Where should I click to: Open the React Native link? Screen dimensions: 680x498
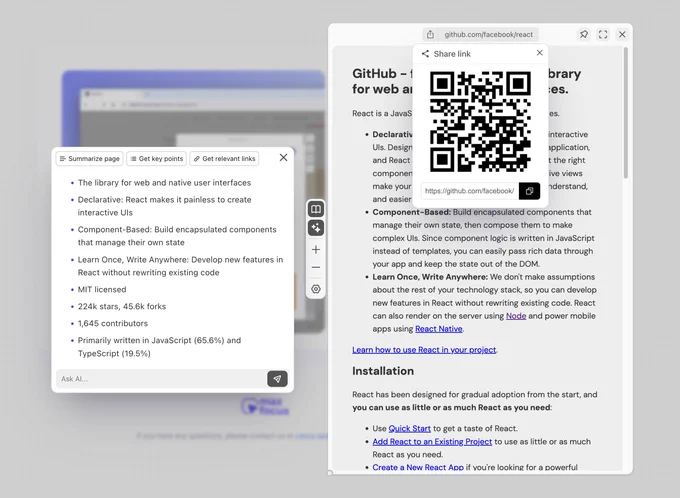439,329
